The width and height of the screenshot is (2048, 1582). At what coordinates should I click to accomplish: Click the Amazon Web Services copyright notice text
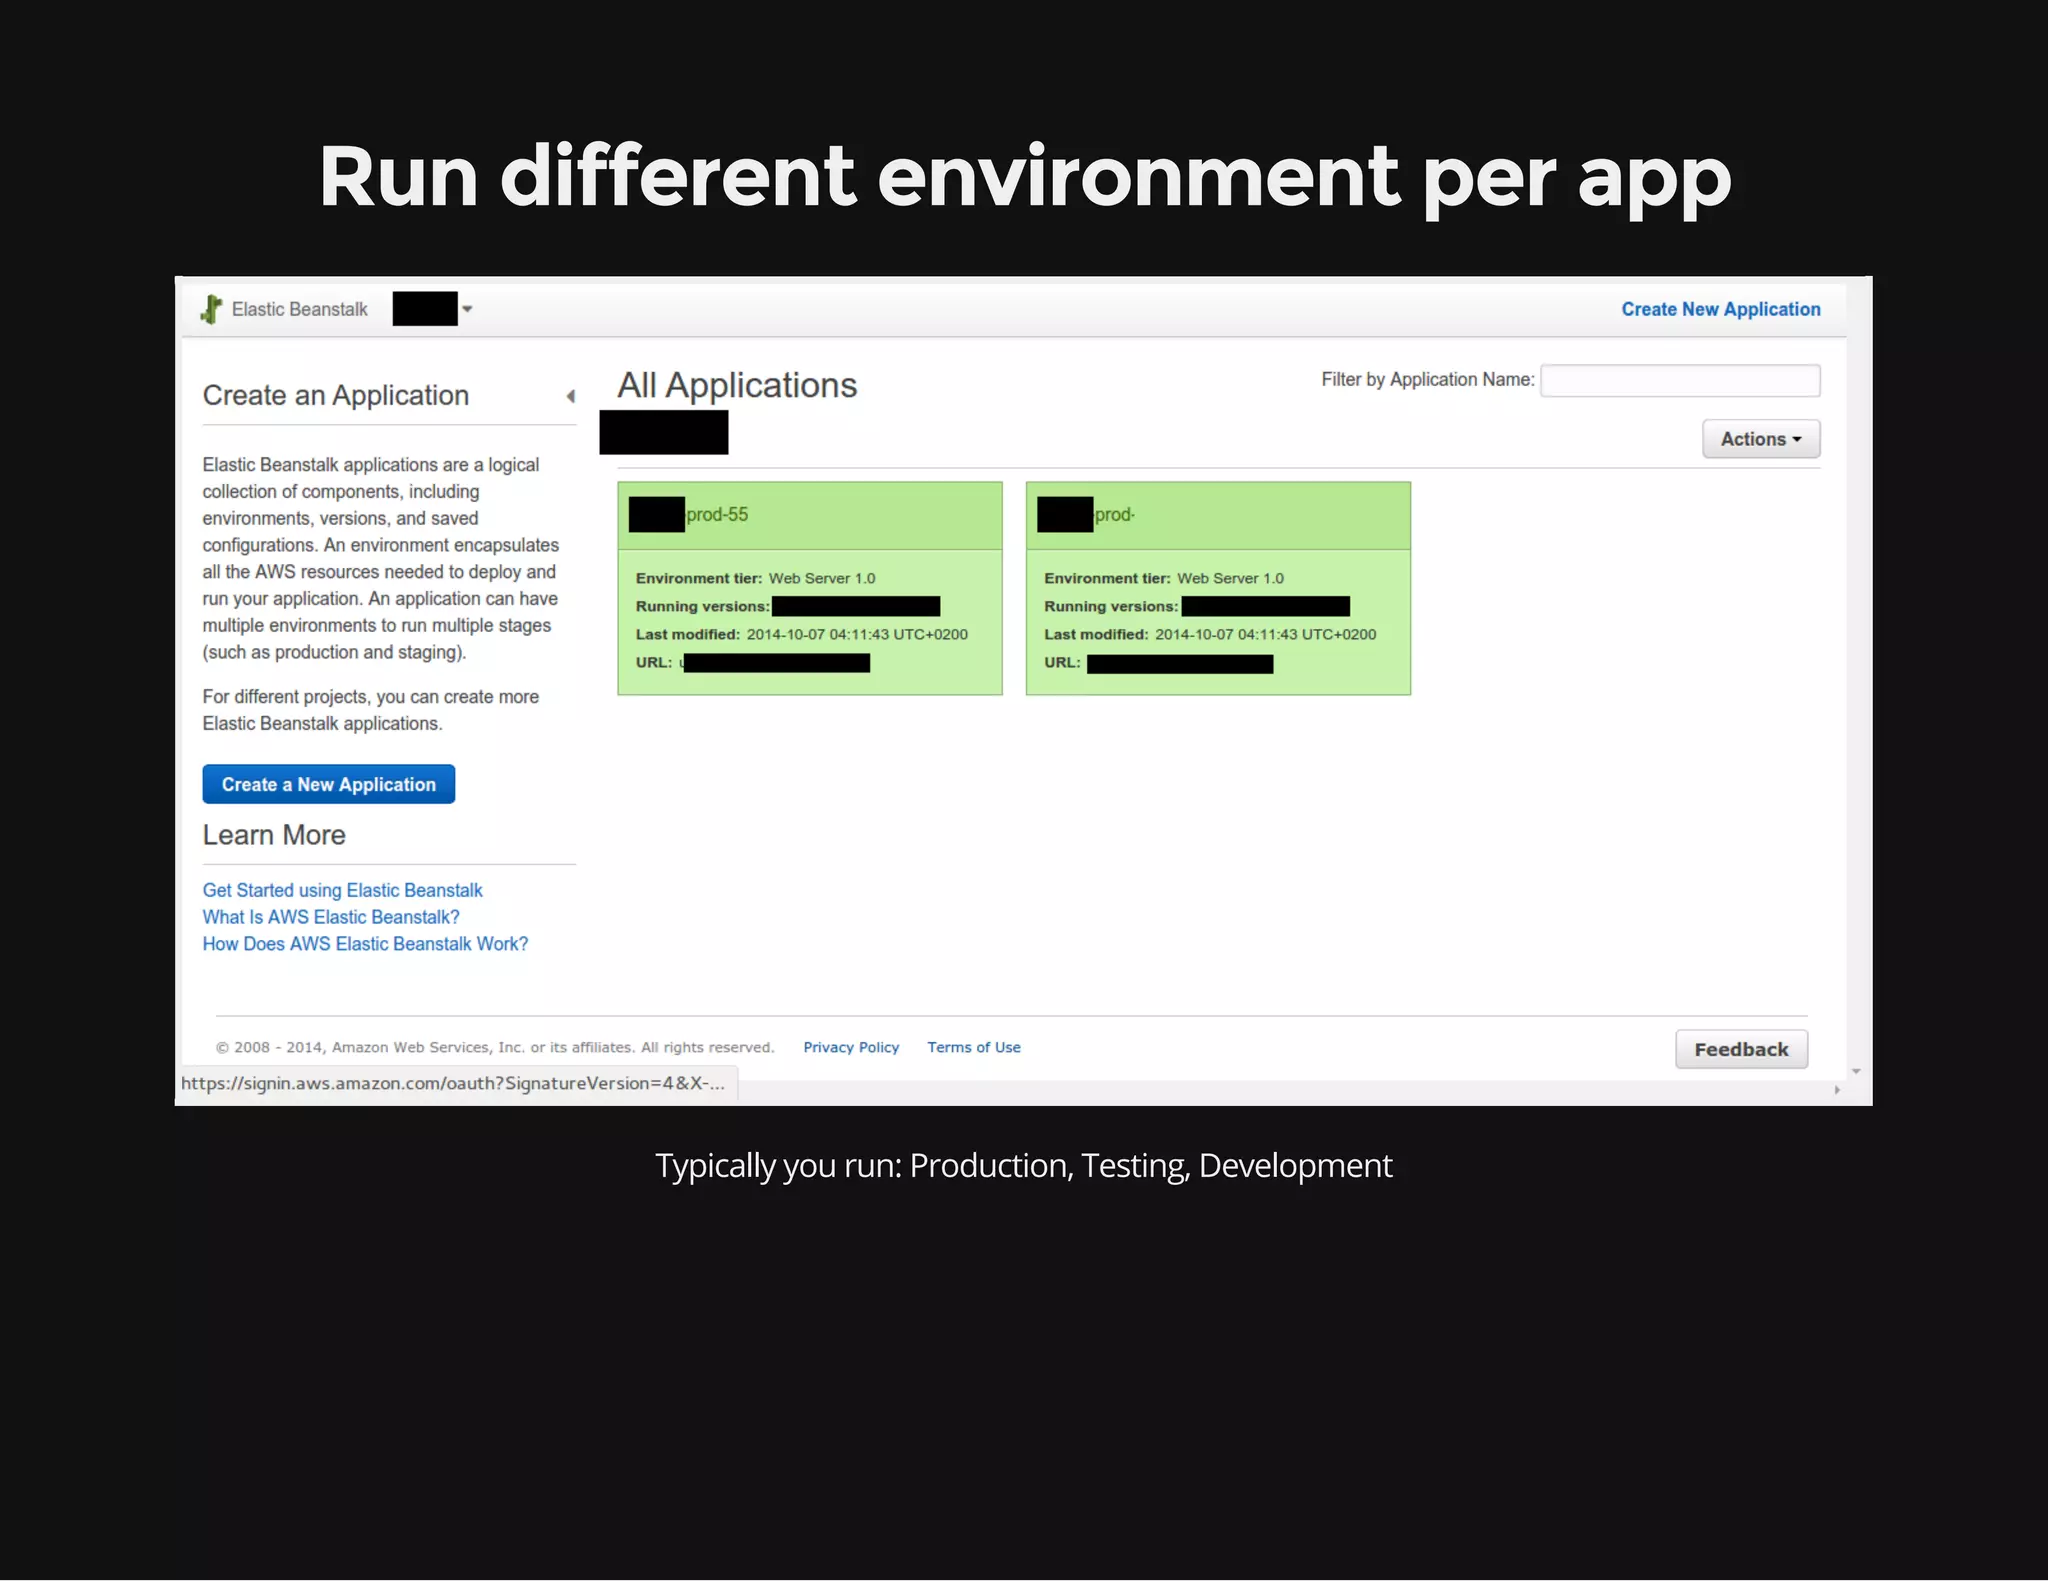[x=495, y=1047]
